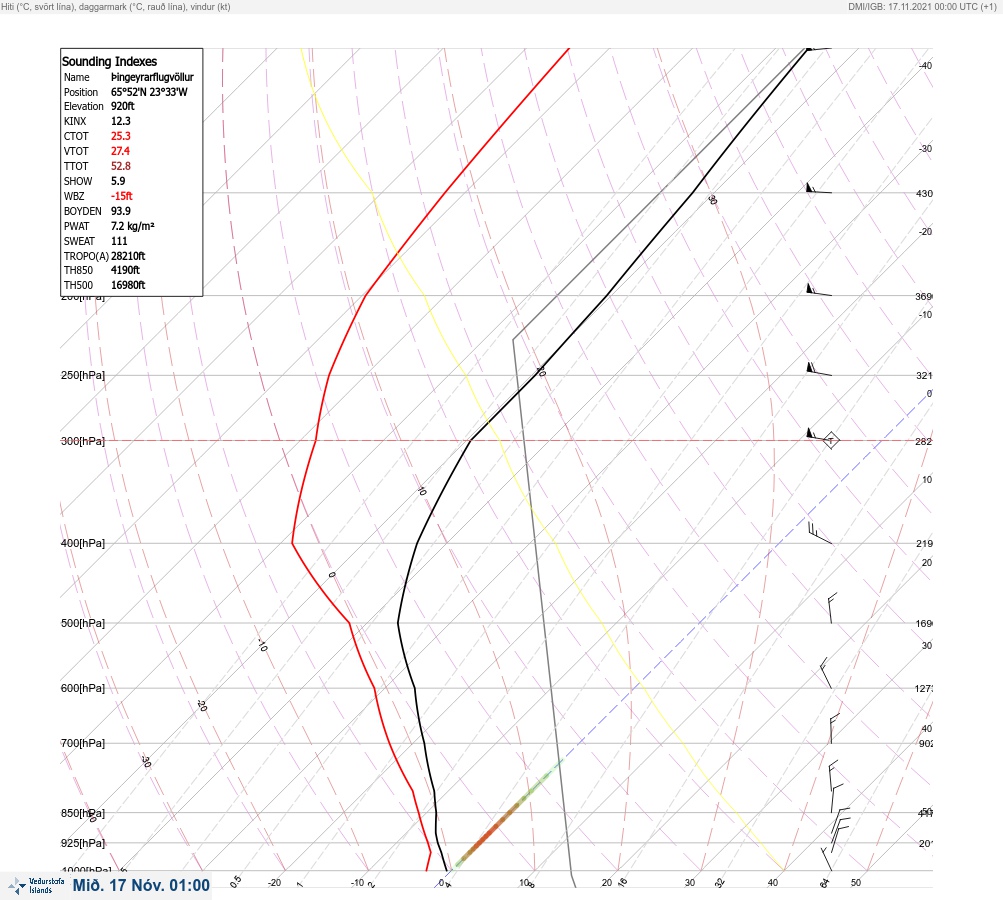
Task: Click the 925[hPa] pressure label
Action: pyautogui.click(x=83, y=843)
